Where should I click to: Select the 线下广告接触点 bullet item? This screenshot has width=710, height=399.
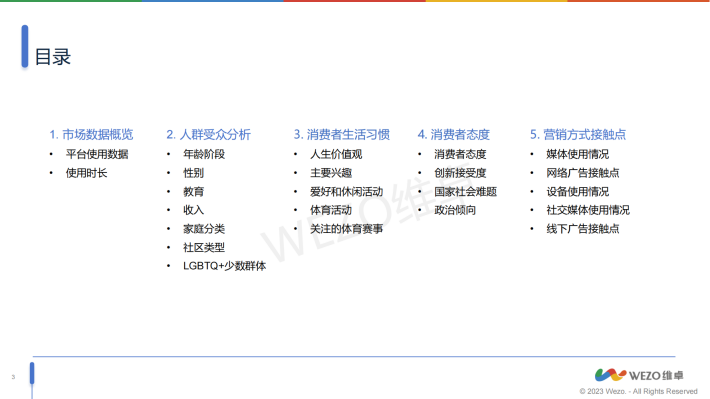point(583,229)
